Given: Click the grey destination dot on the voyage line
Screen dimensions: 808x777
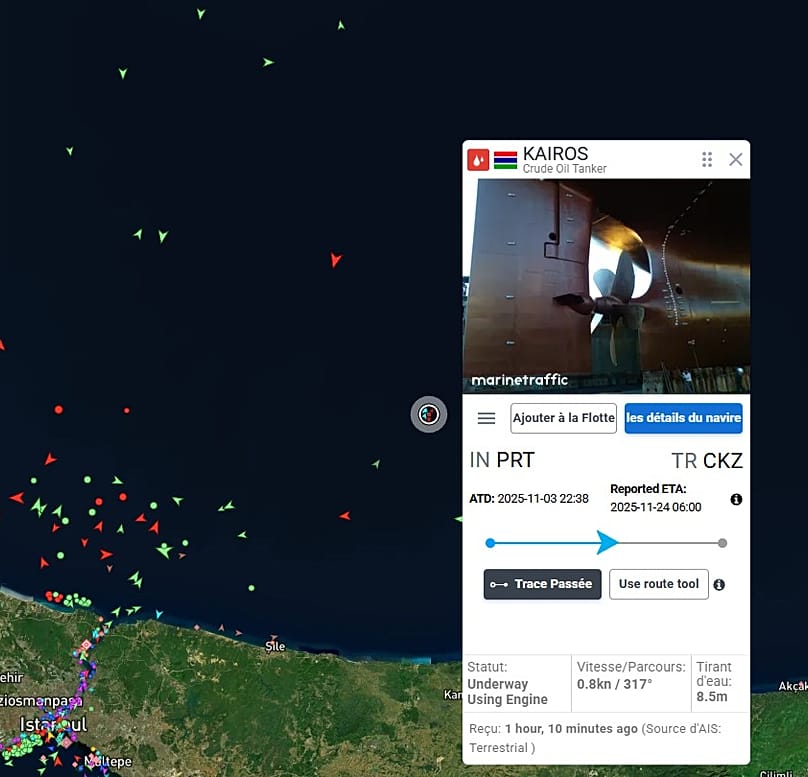Looking at the screenshot, I should click(722, 543).
